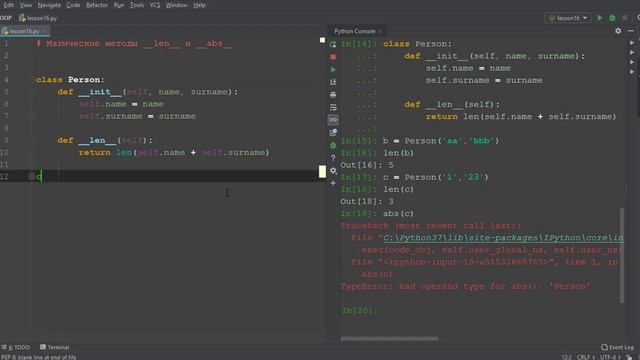The width and height of the screenshot is (640, 360).
Task: Click the TypeError message in console
Action: coord(465,286)
